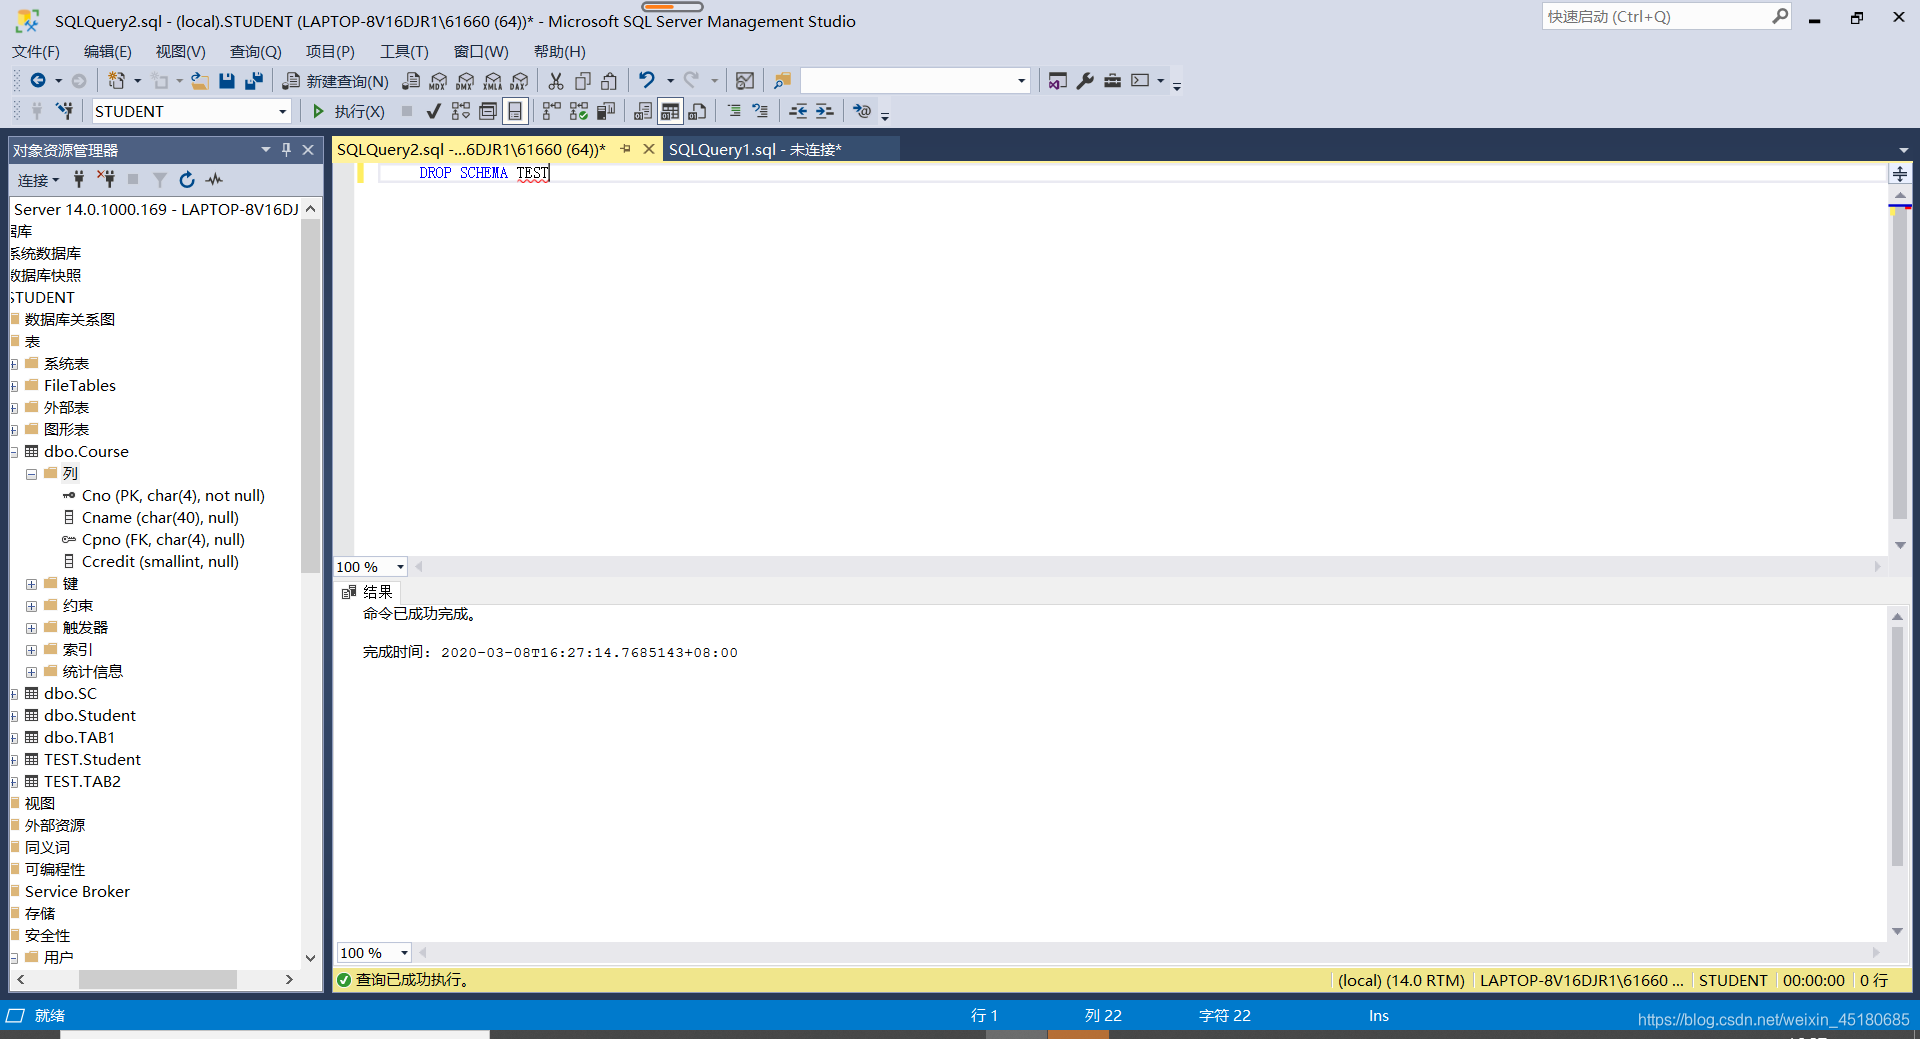Open a DAX query via the DAX icon
1920x1039 pixels.
point(519,81)
